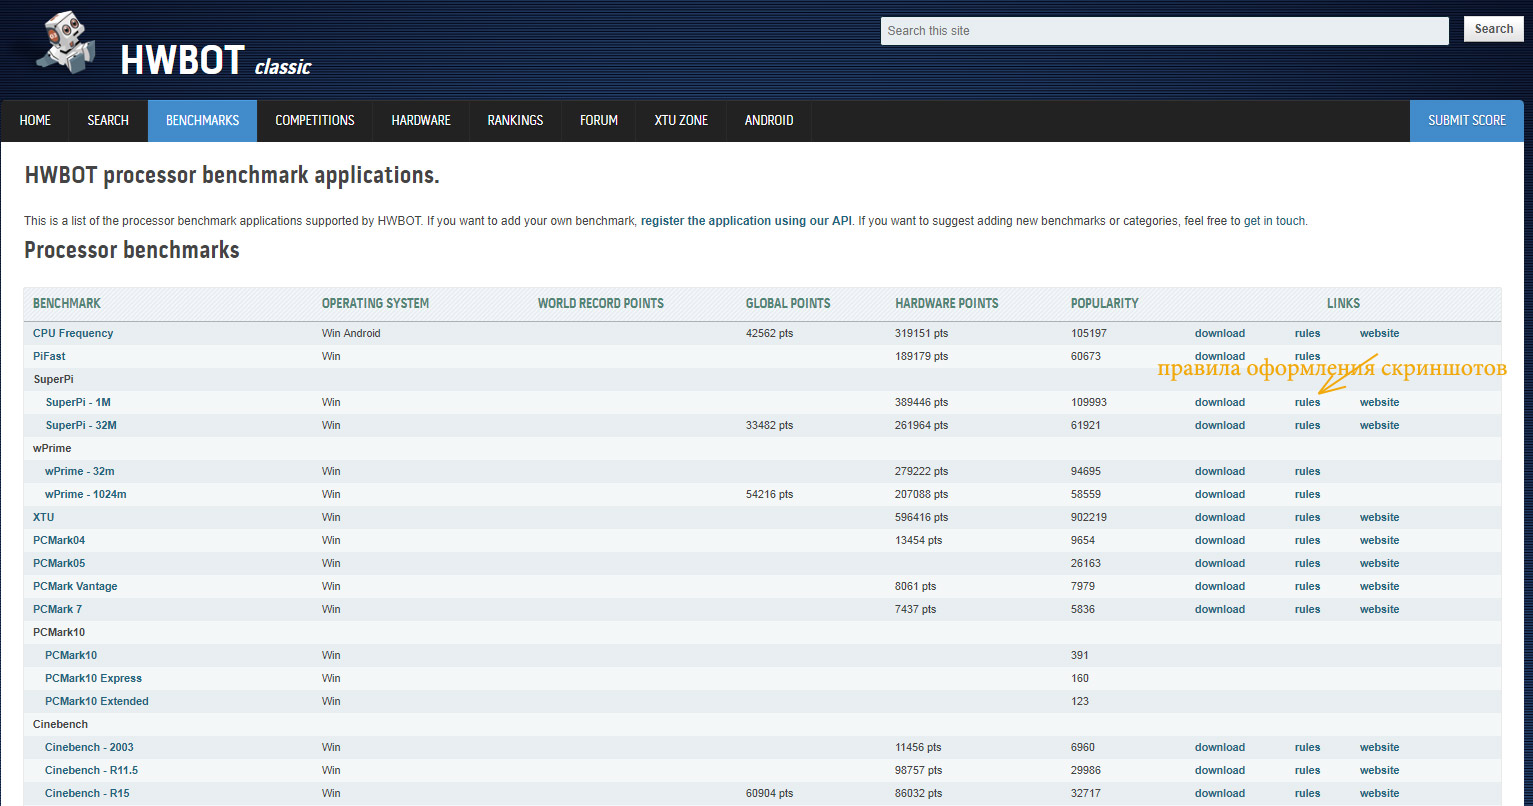The height and width of the screenshot is (806, 1533).
Task: Open the PiFast benchmark link
Action: pos(49,356)
